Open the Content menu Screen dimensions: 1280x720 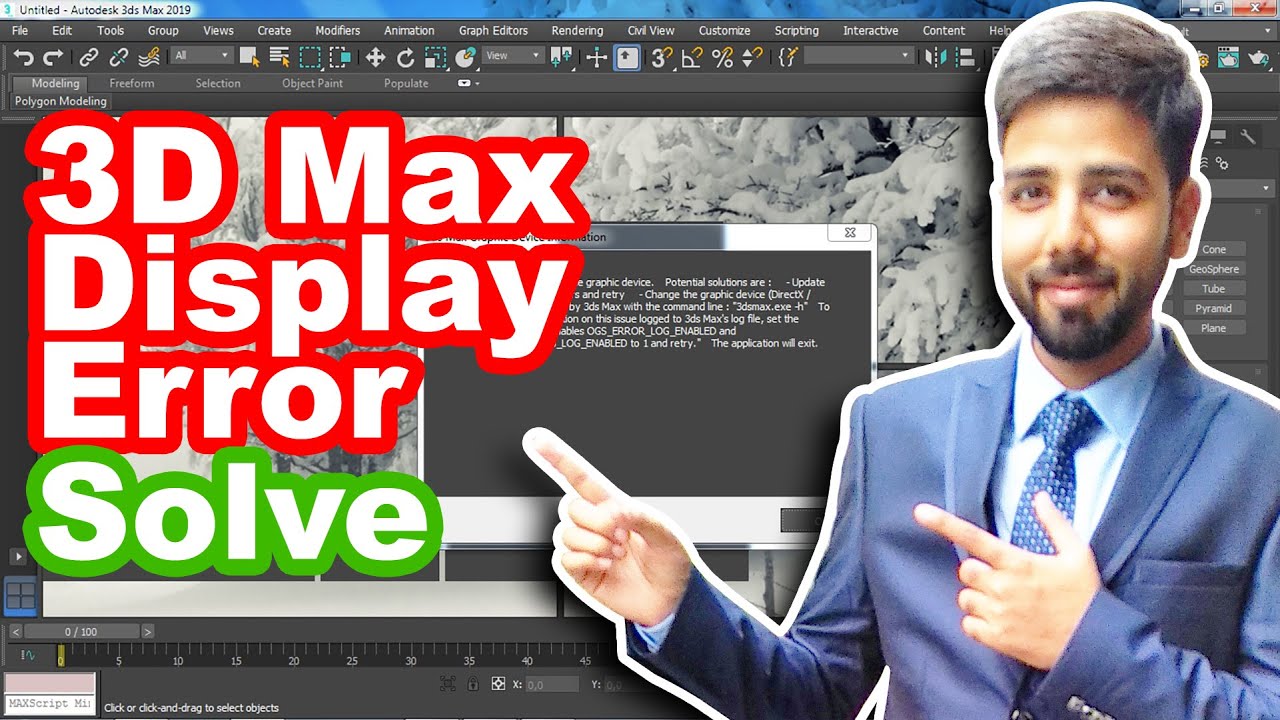(x=944, y=31)
